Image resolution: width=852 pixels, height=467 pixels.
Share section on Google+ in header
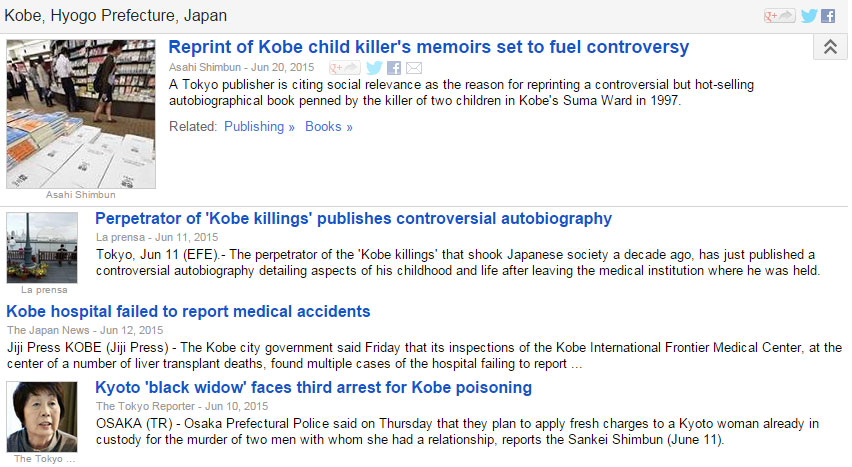tap(779, 16)
